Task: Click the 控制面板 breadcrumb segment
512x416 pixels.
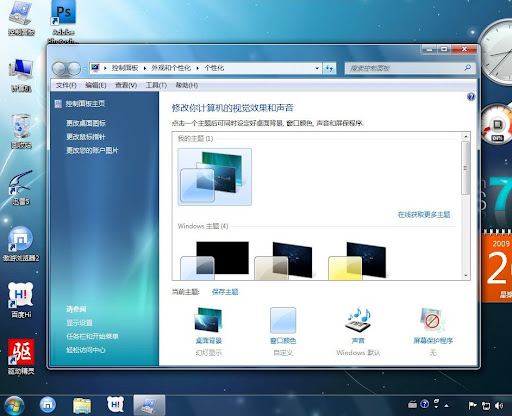Action: 125,68
